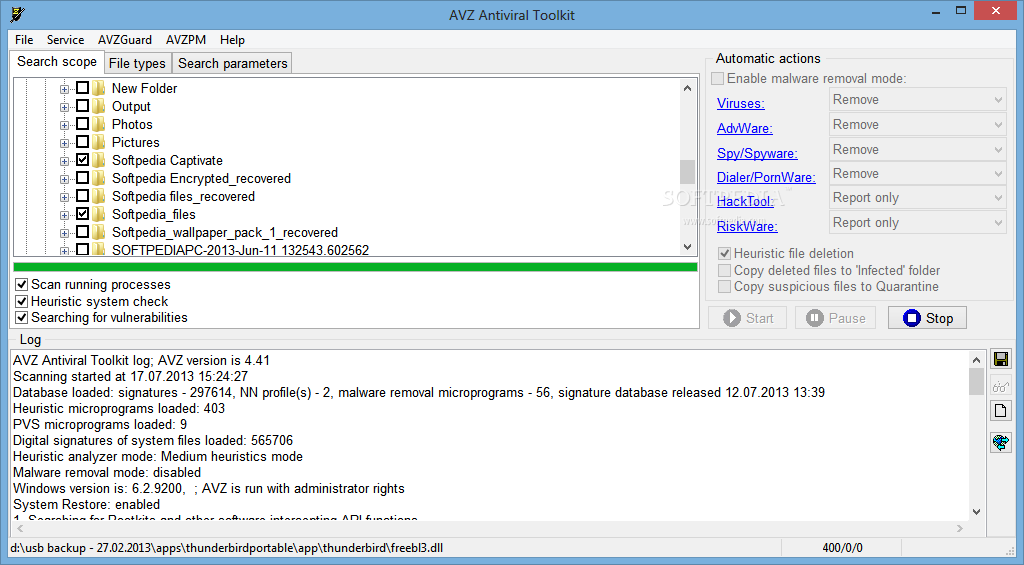
Task: Open the RiskWare action dropdown
Action: point(918,223)
